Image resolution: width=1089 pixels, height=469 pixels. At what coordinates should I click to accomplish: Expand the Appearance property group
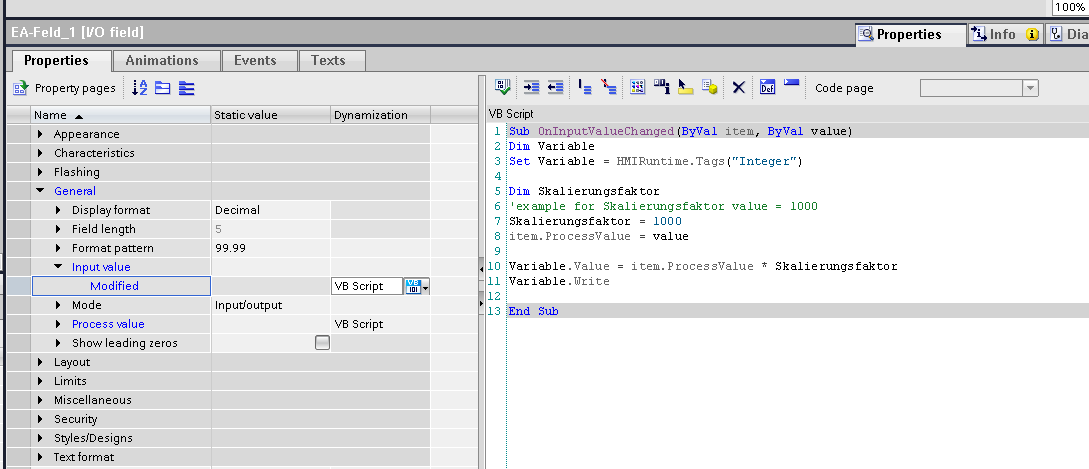point(41,134)
